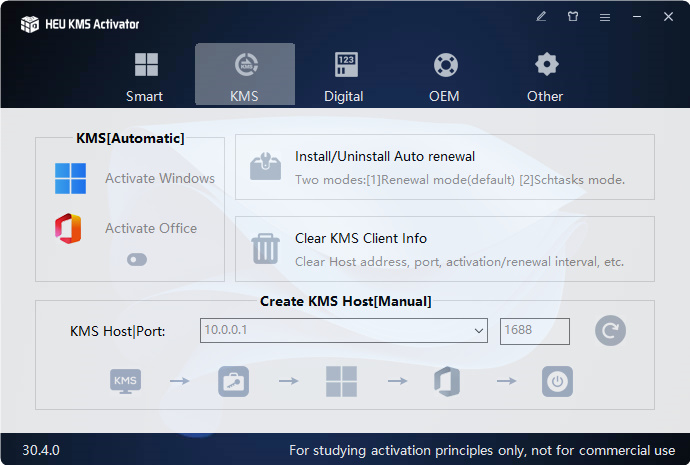690x465 pixels.
Task: Open the Smart activation tab
Action: tap(146, 75)
